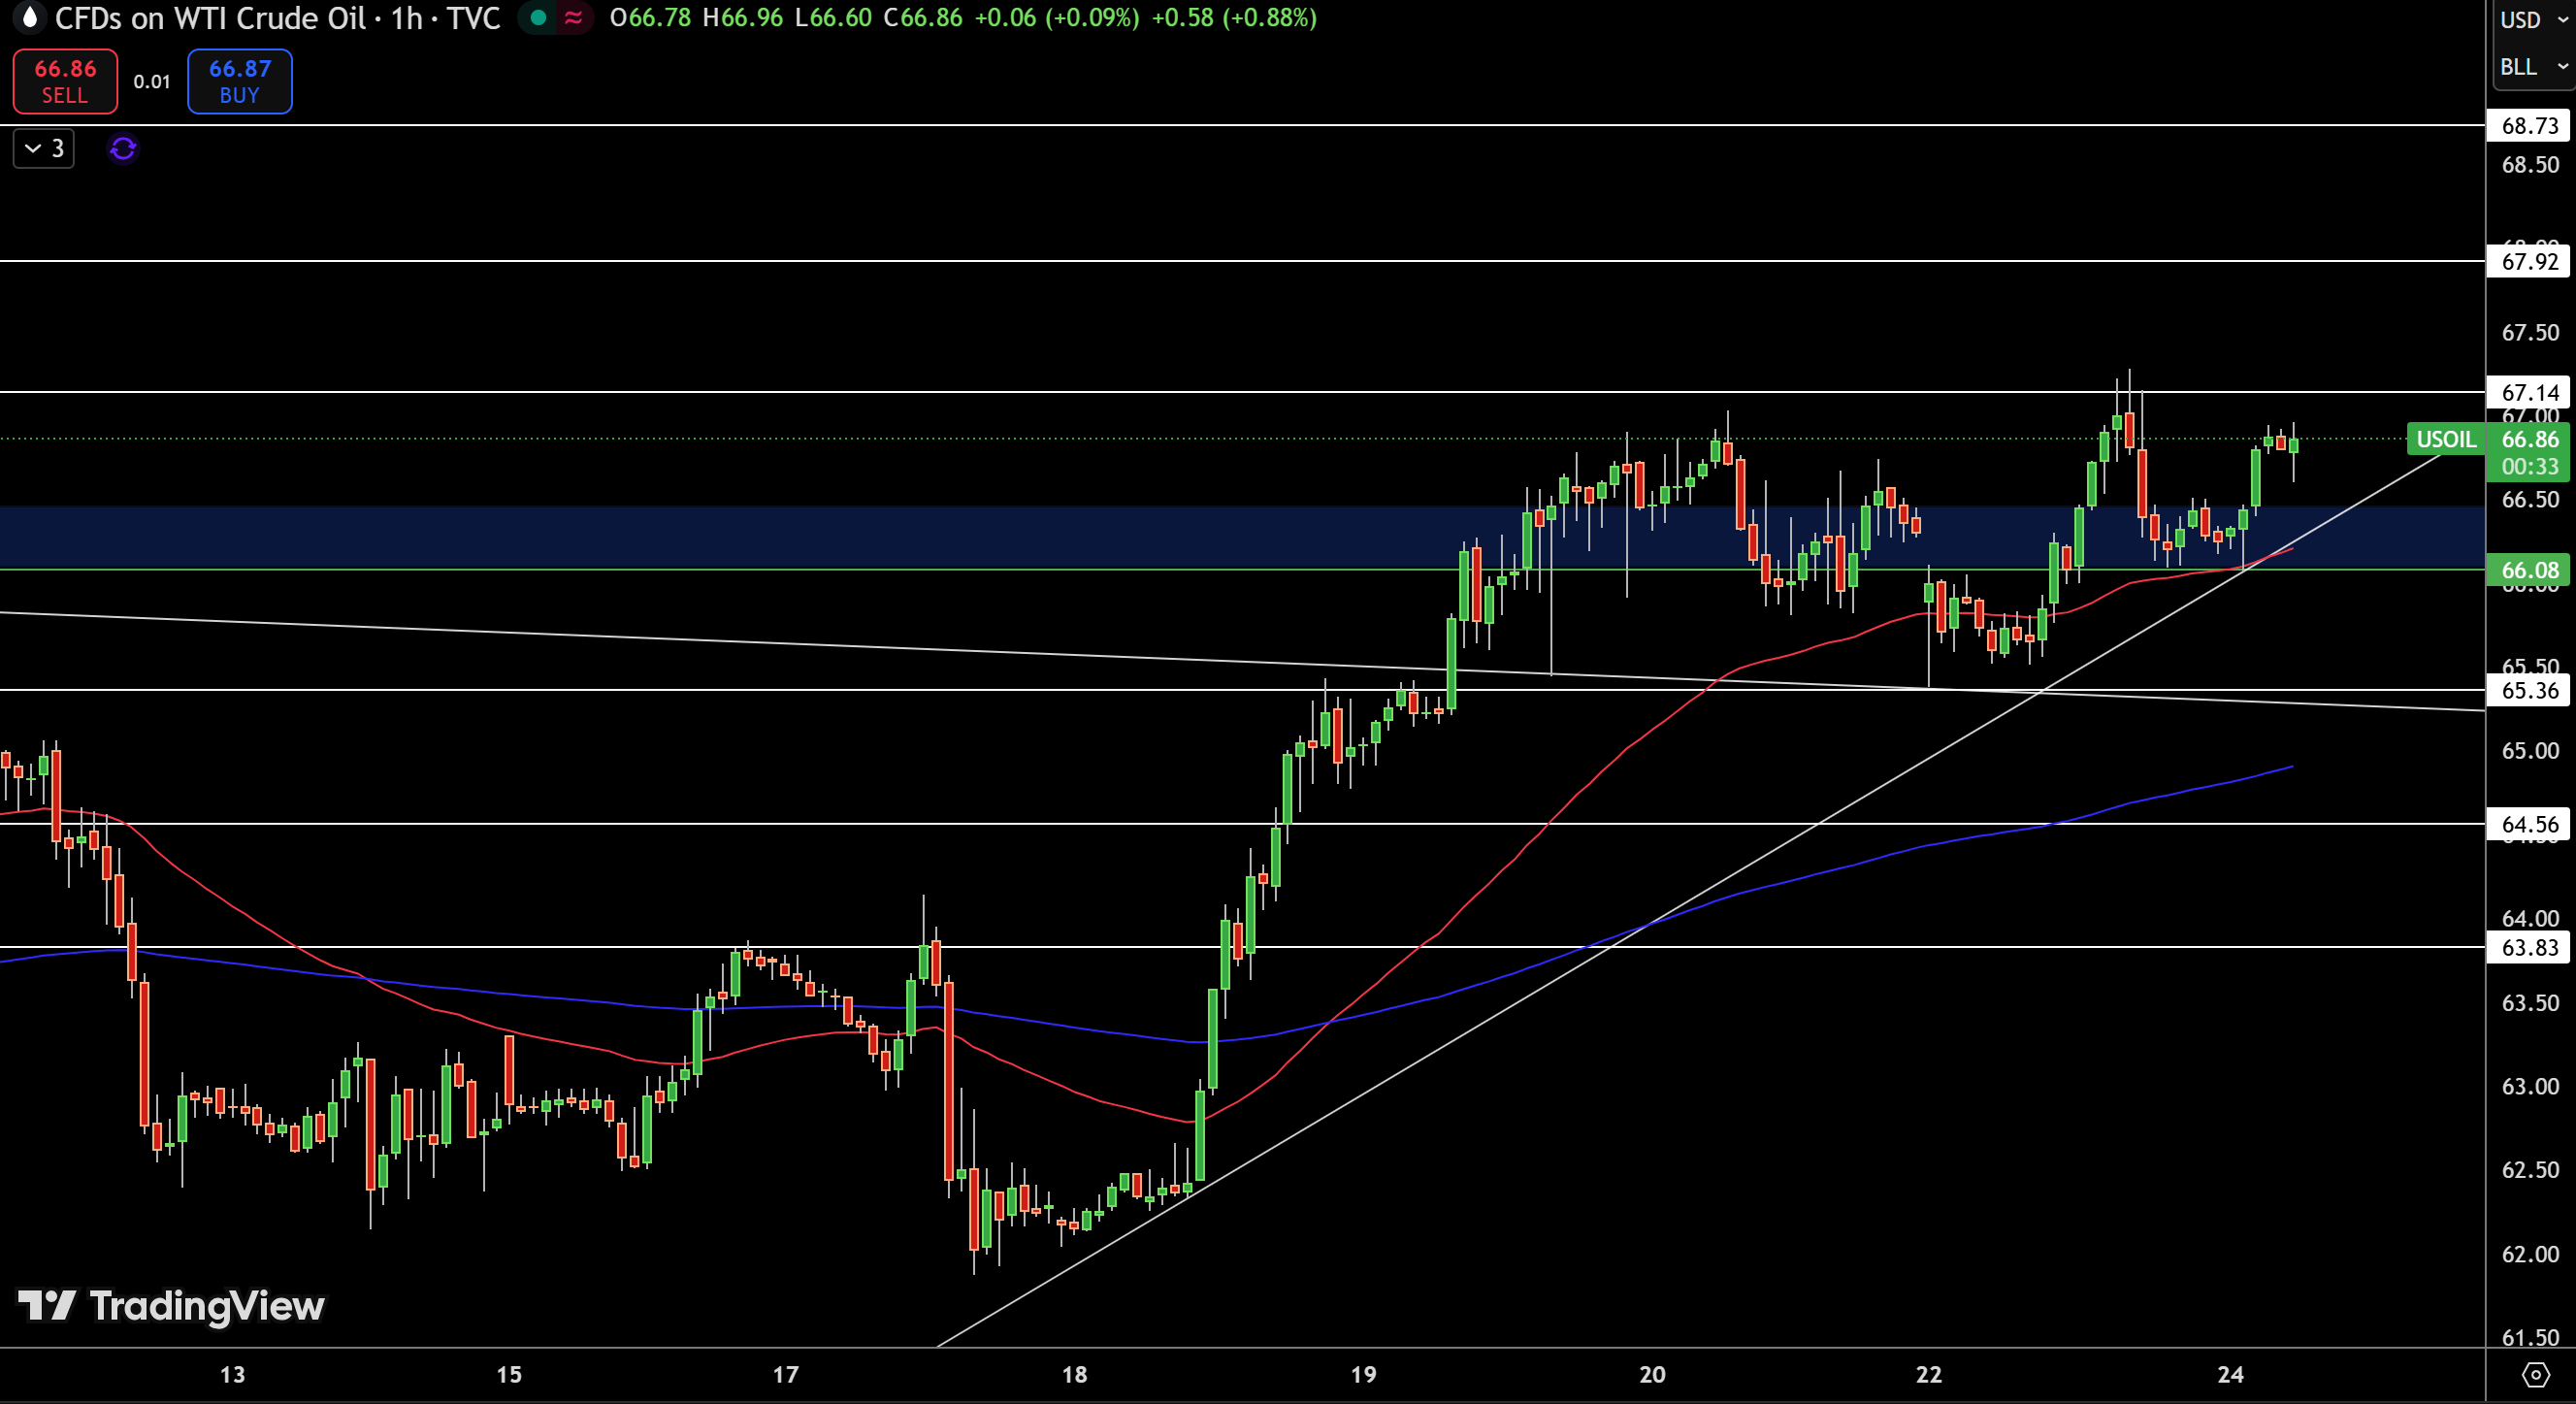Select the 68.73 horizontal line label
The width and height of the screenshot is (2576, 1404).
pos(2530,126)
